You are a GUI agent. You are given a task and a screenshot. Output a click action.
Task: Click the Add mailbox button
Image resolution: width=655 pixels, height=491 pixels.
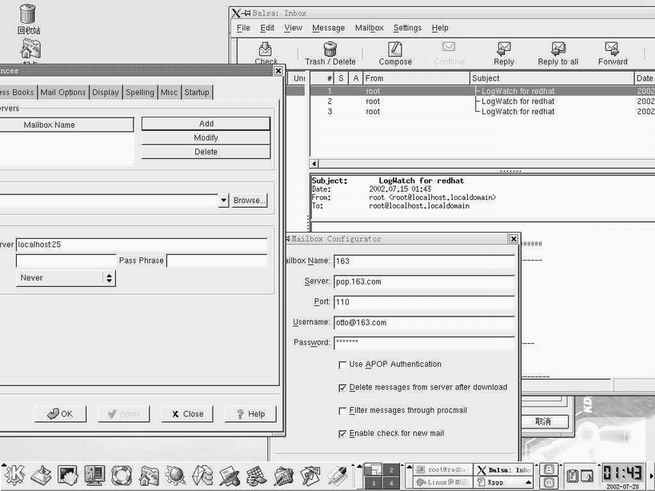point(206,124)
